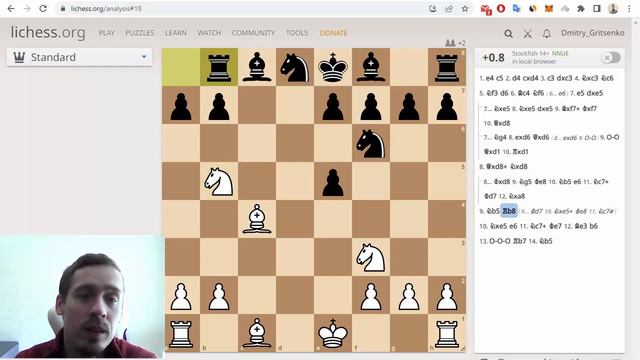Select the white bishop on c4
Screen dimensions: 640x360
pyautogui.click(x=257, y=219)
